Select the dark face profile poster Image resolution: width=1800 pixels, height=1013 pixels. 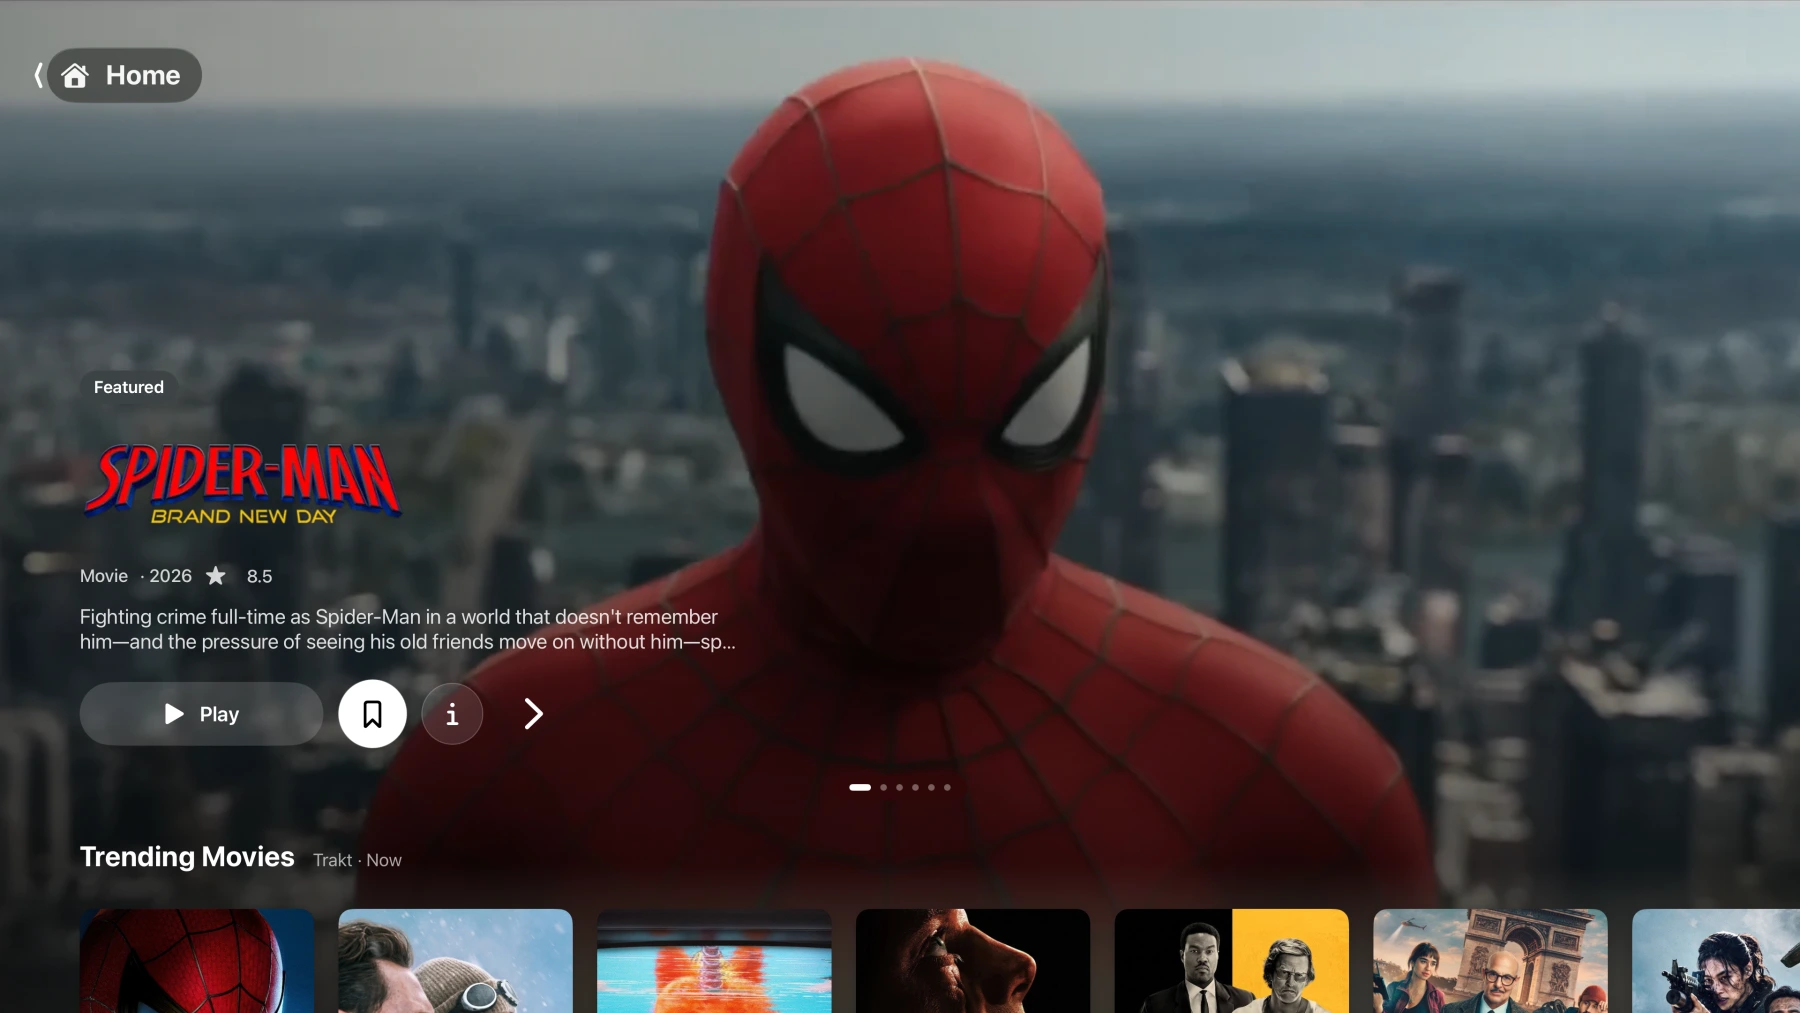click(x=973, y=961)
